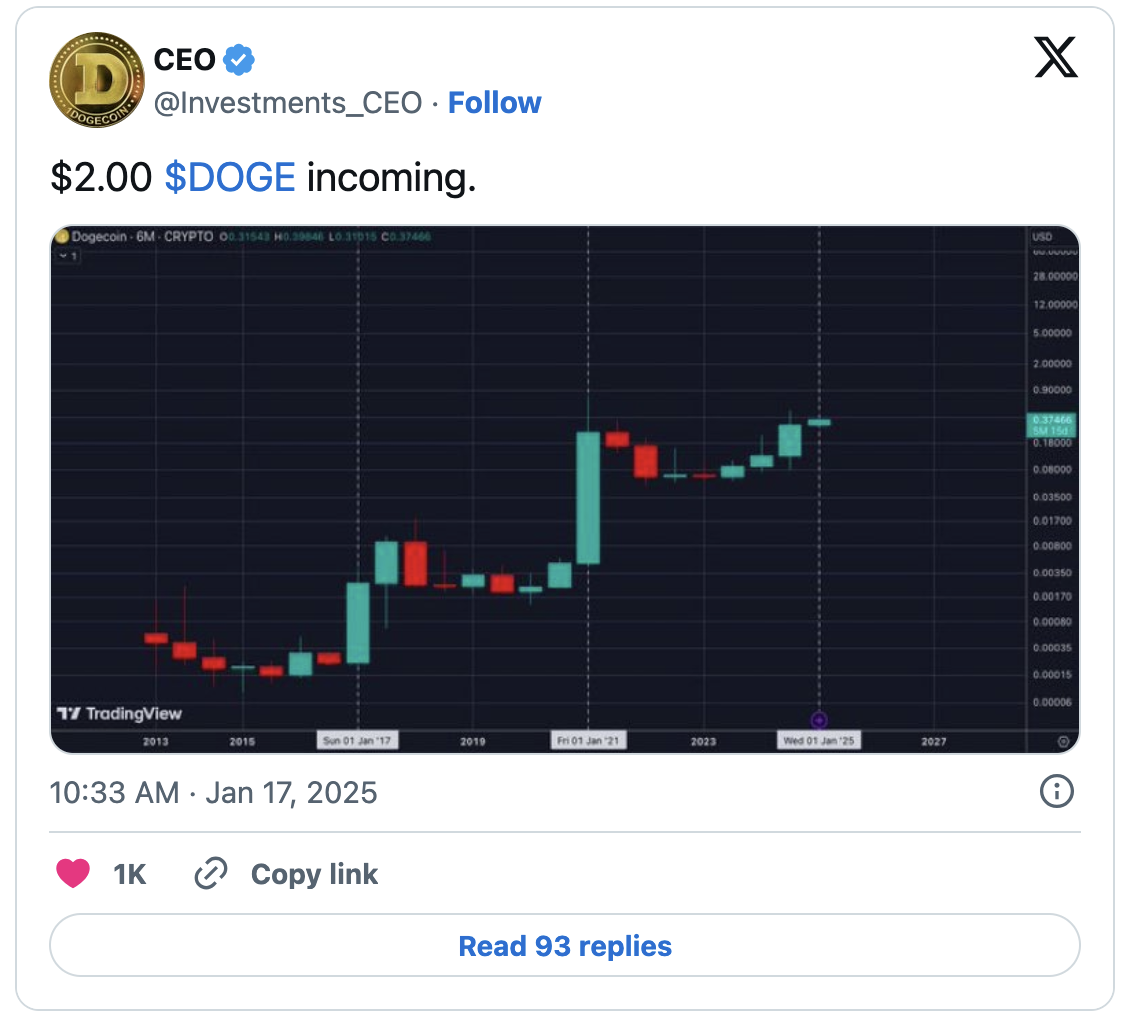The height and width of the screenshot is (1014, 1122).
Task: Follow the Investments_CEO account
Action: click(494, 103)
